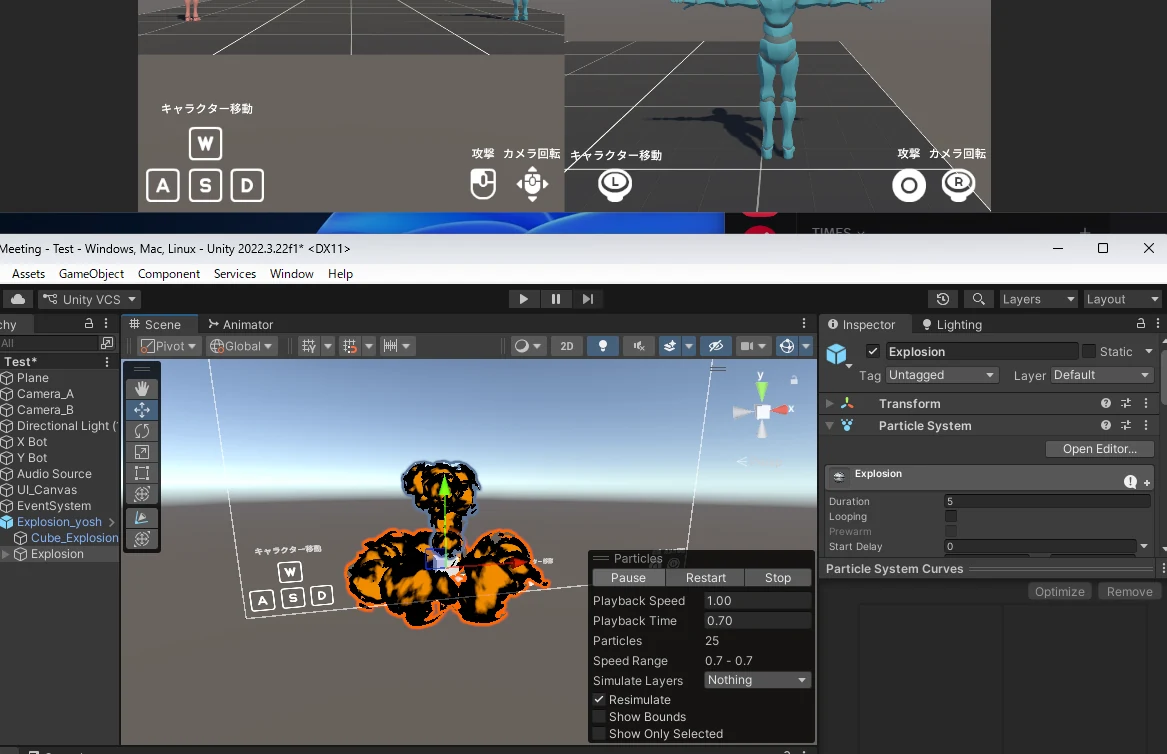
Task: Switch to the Animator tab
Action: pyautogui.click(x=240, y=325)
